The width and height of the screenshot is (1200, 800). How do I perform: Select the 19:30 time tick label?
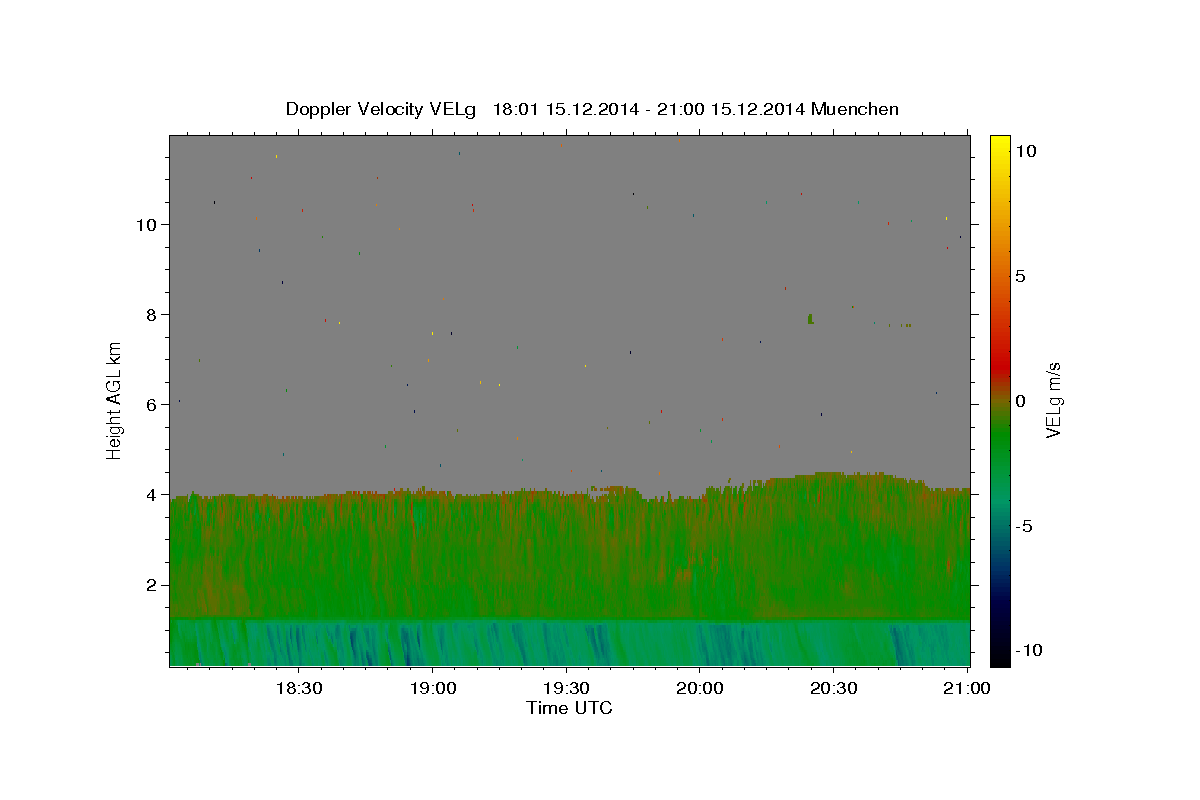click(566, 688)
